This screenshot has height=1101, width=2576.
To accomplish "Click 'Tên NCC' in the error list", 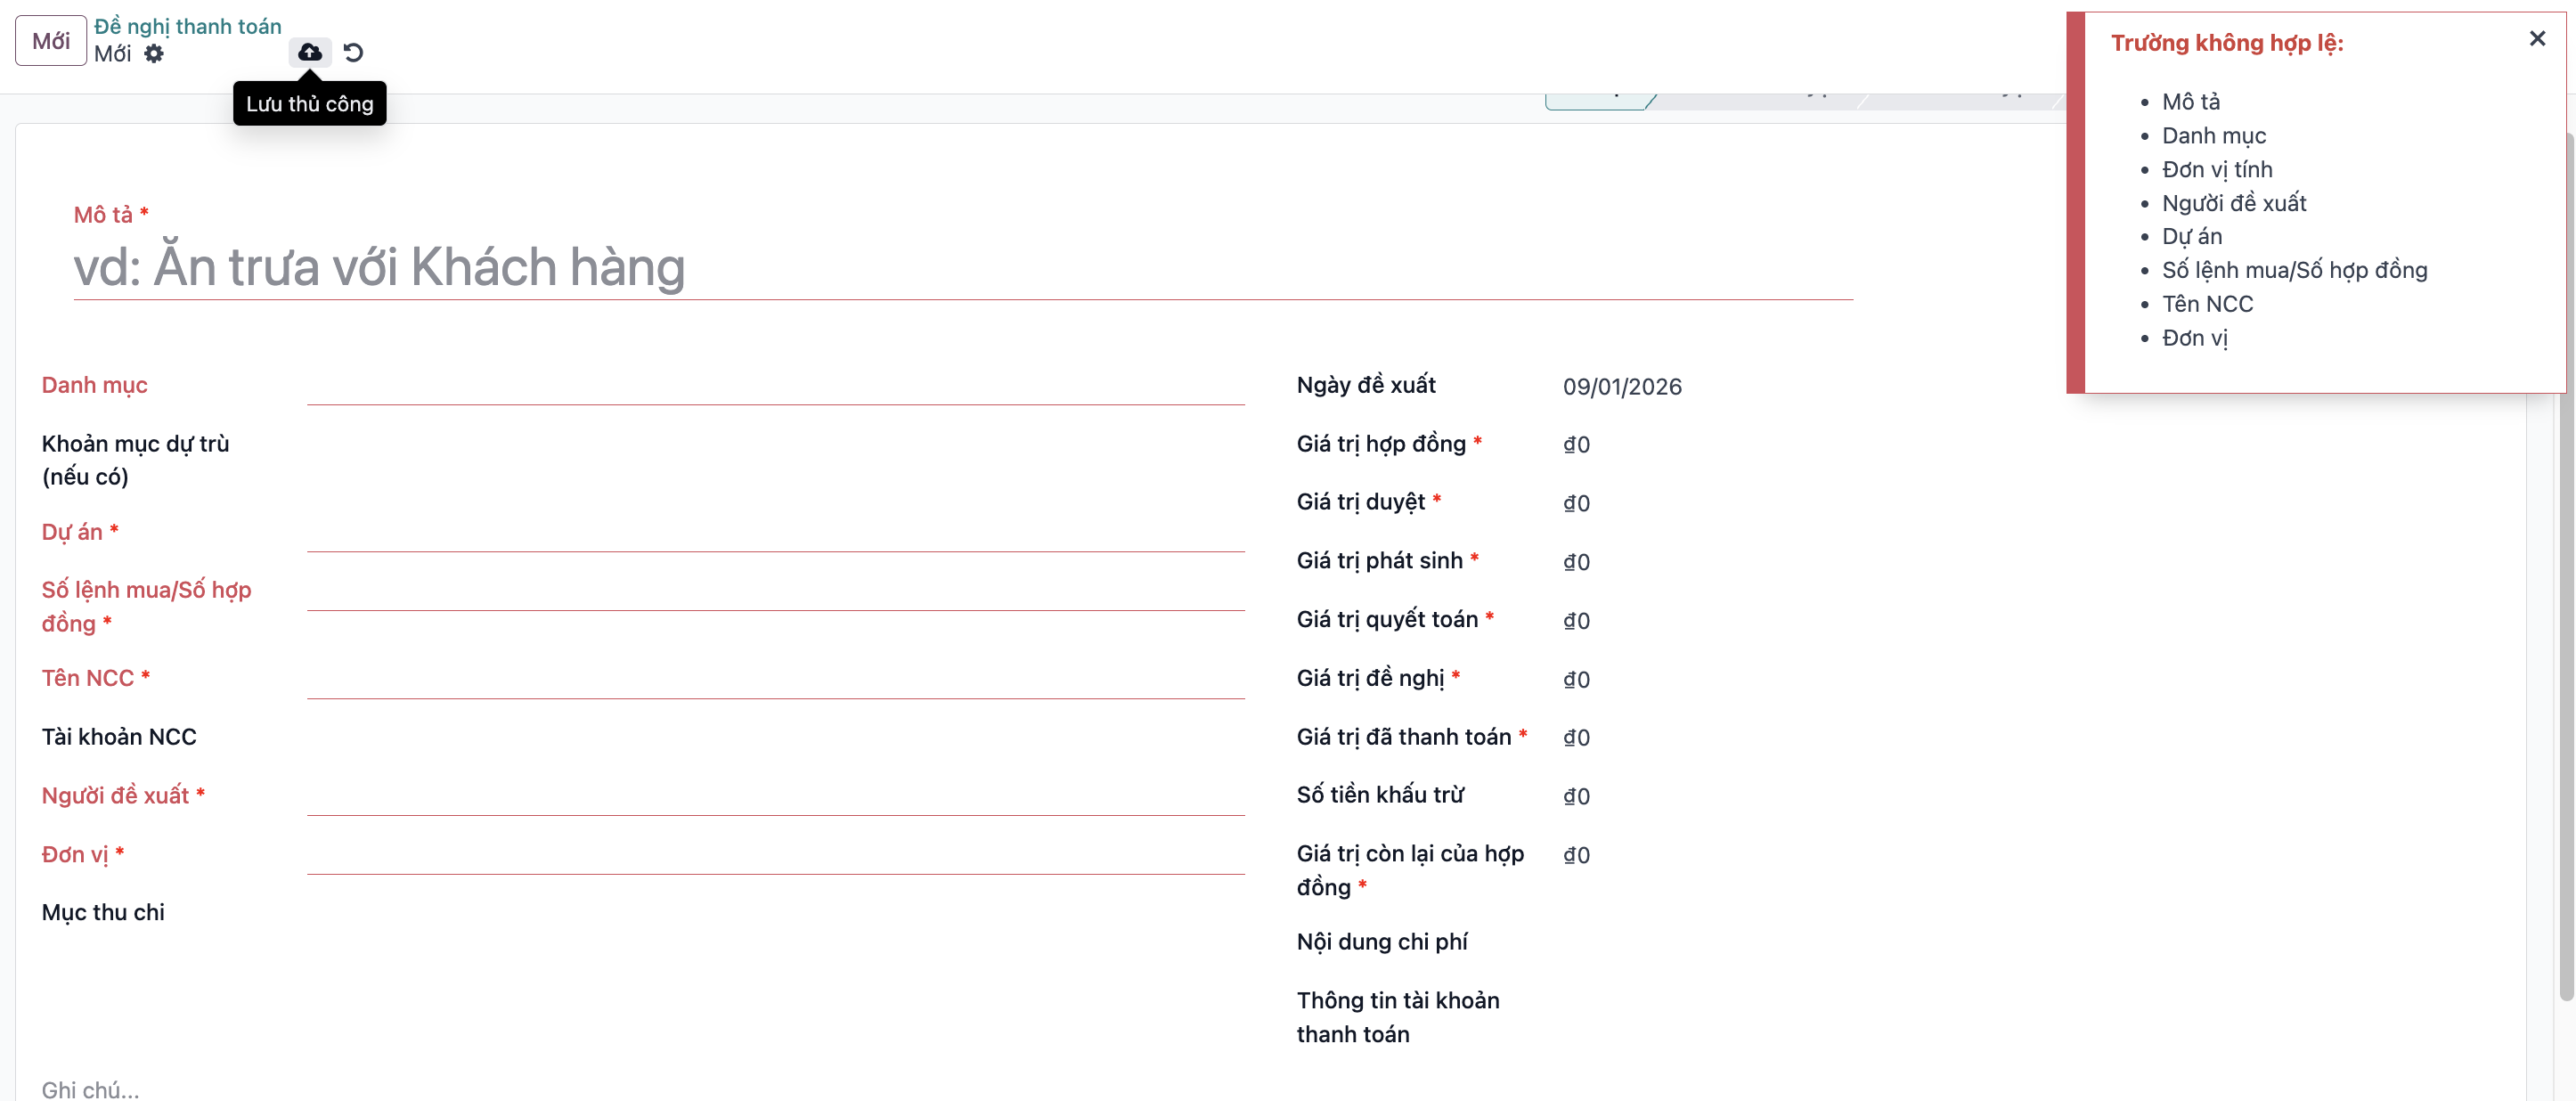I will [x=2207, y=304].
